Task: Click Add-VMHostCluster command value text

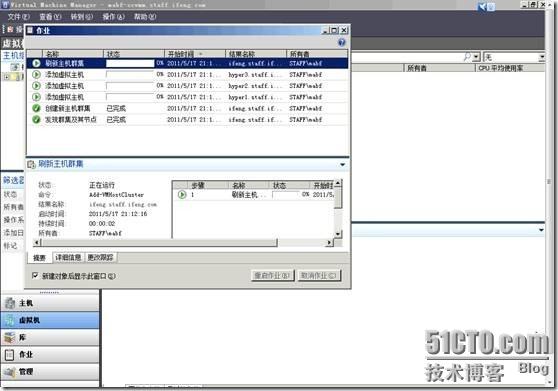Action: pos(116,195)
